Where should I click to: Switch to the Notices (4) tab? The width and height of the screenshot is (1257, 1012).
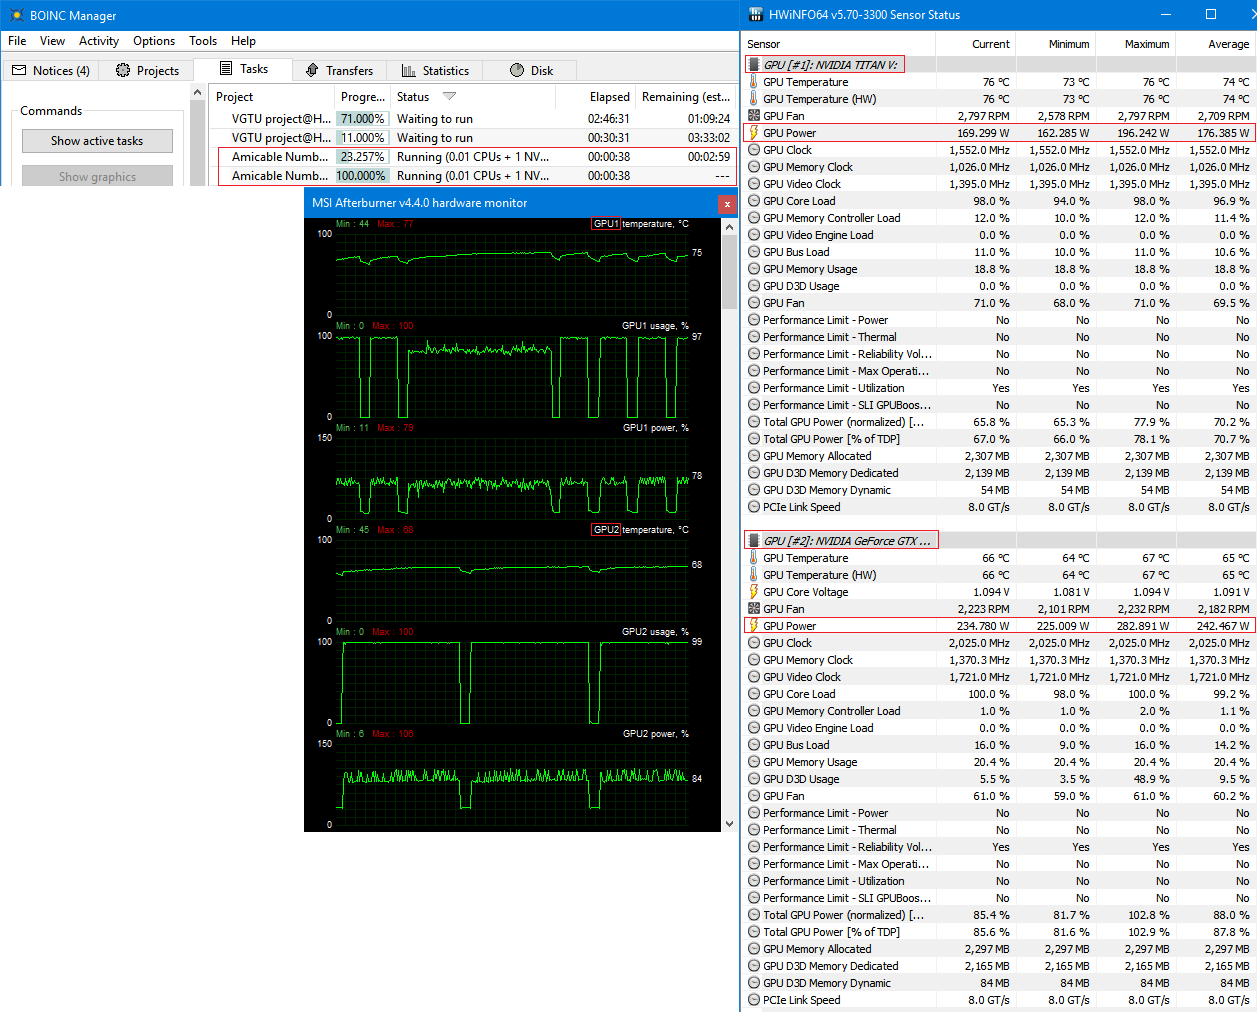[x=51, y=70]
